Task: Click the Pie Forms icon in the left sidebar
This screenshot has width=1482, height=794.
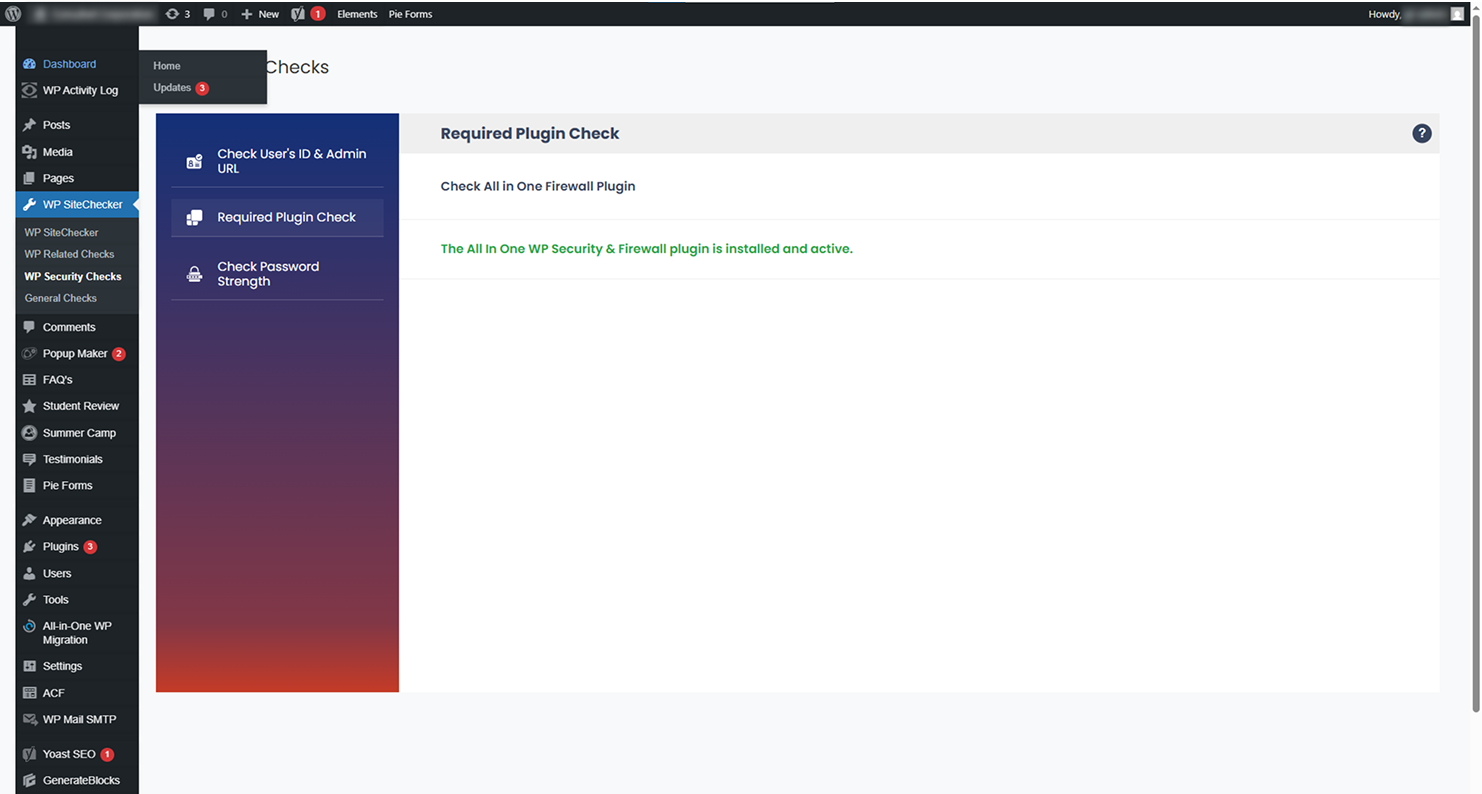Action: pos(29,485)
